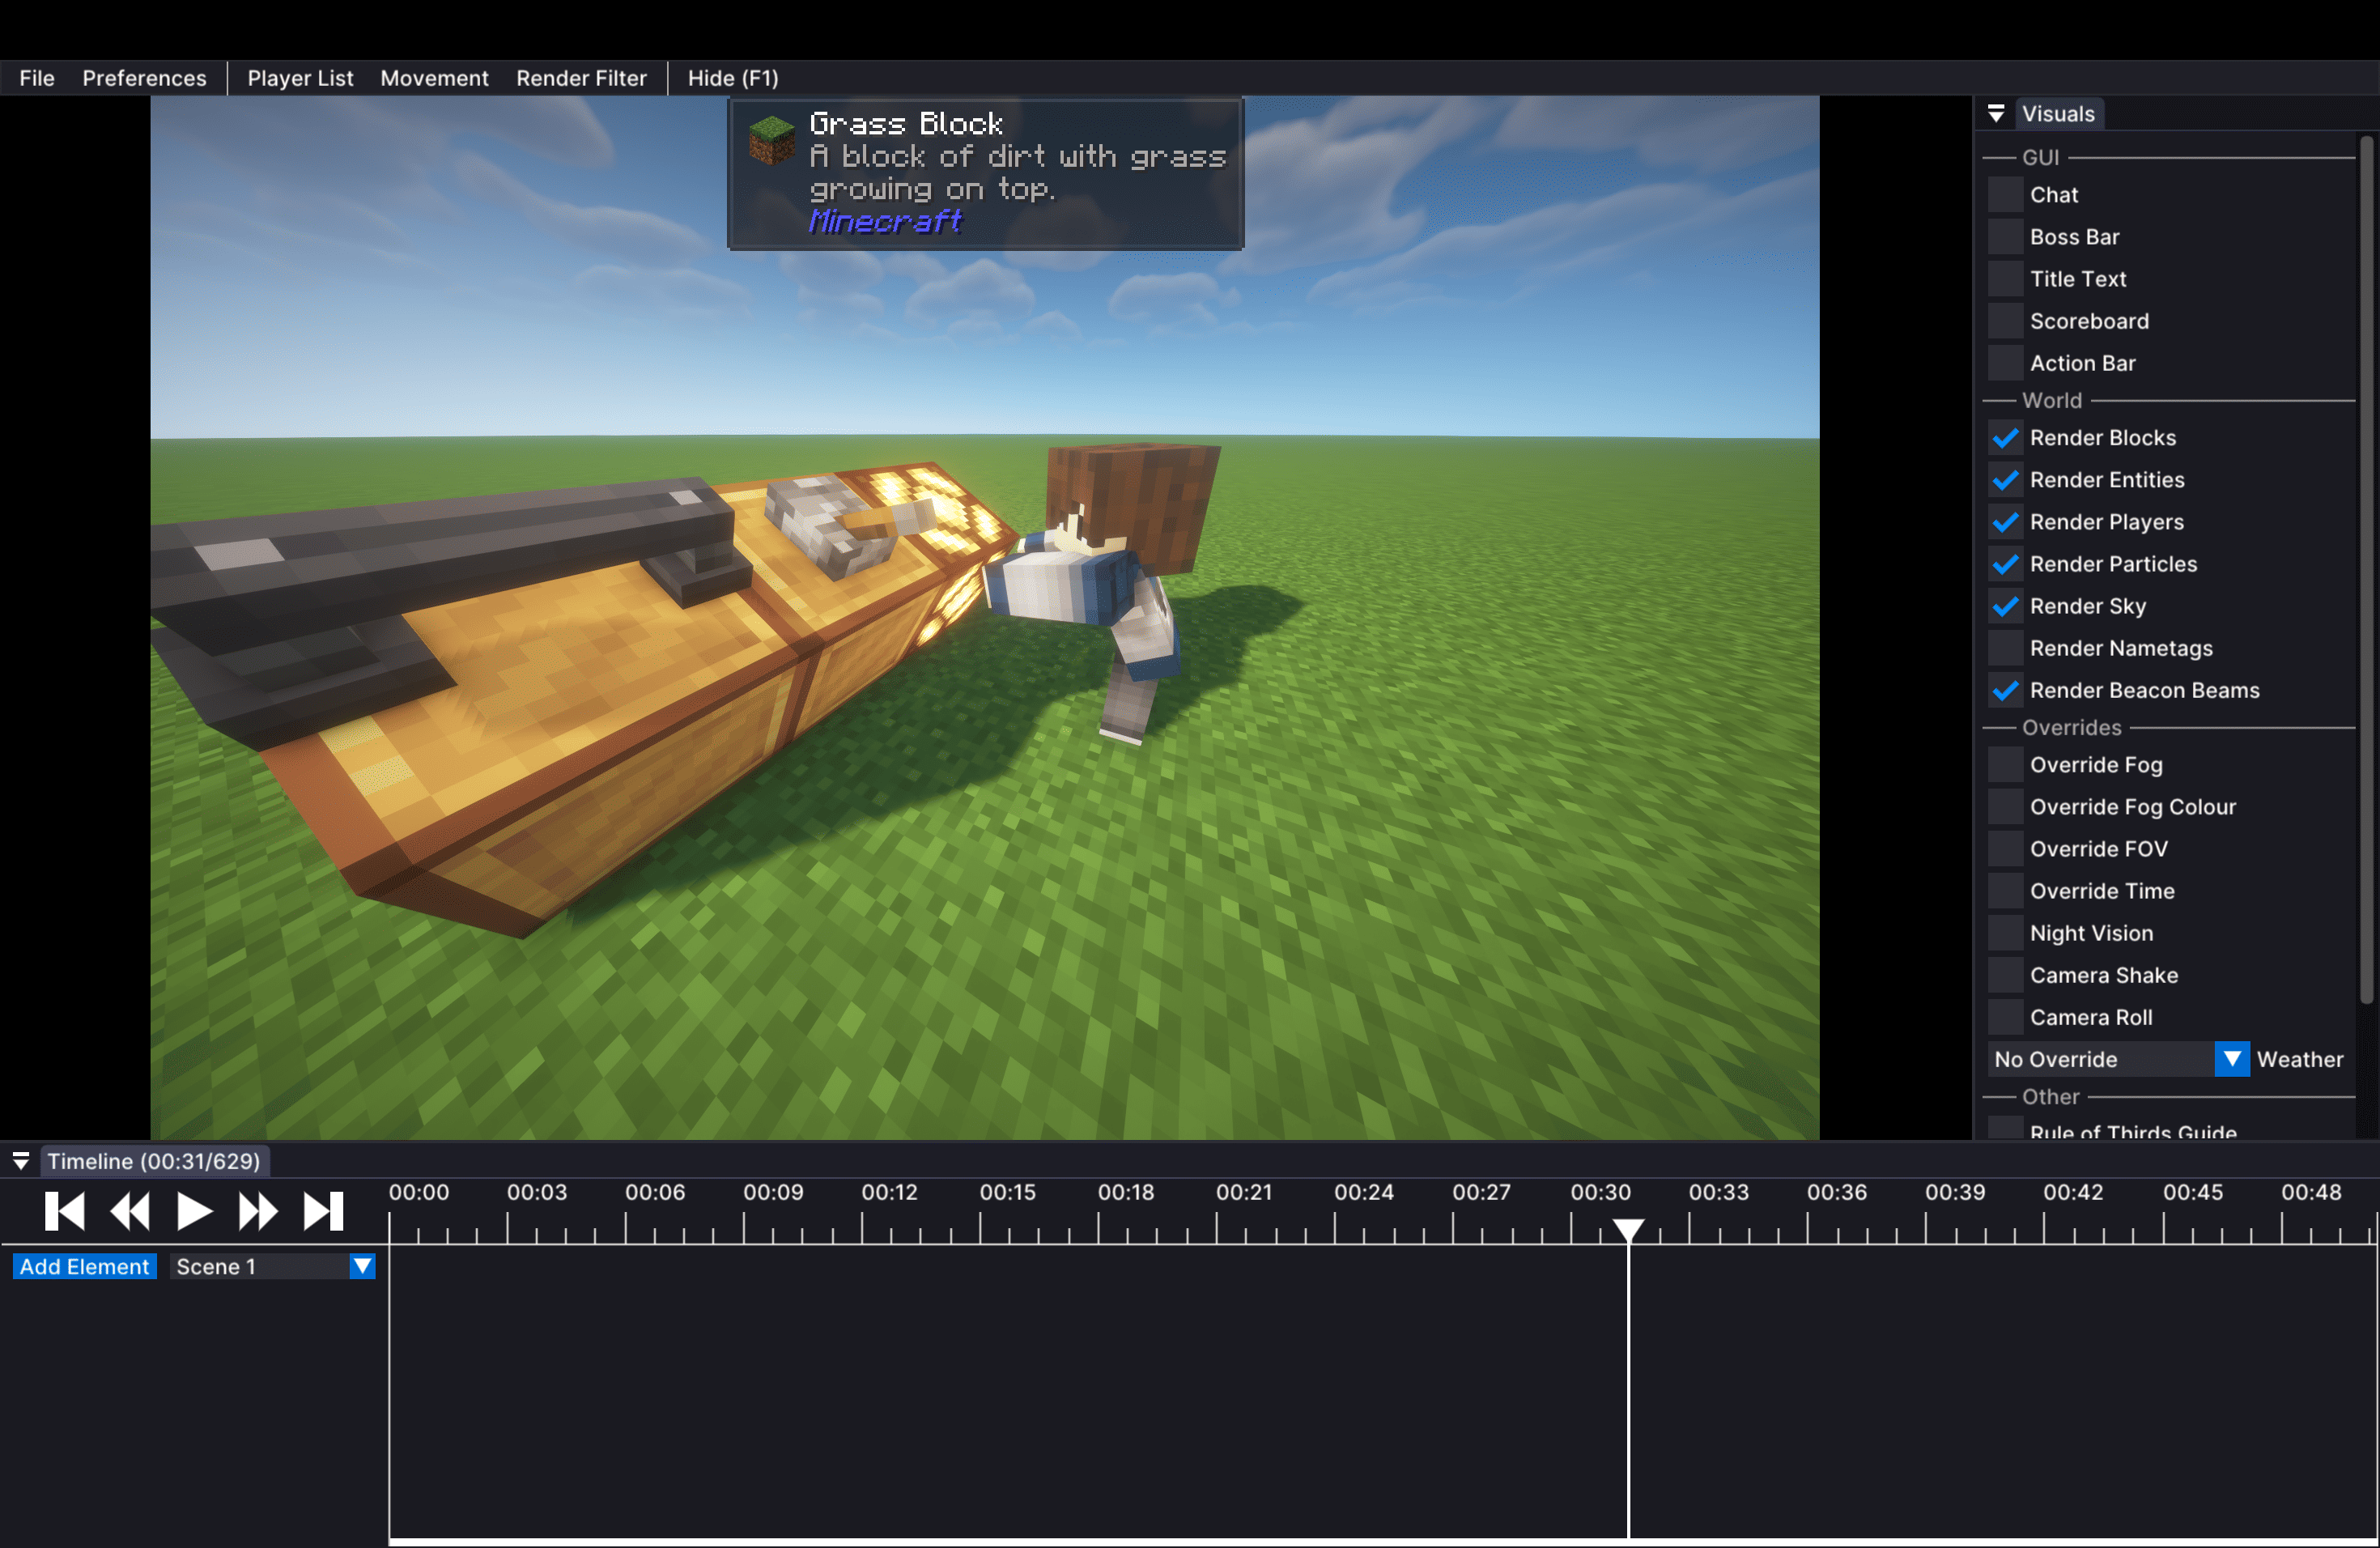
Task: Collapse the Visuals panel triangle
Action: pyautogui.click(x=1996, y=113)
